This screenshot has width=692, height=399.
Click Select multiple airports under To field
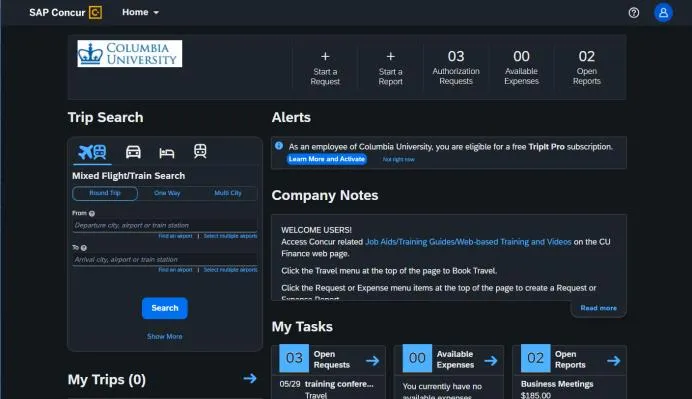click(230, 270)
